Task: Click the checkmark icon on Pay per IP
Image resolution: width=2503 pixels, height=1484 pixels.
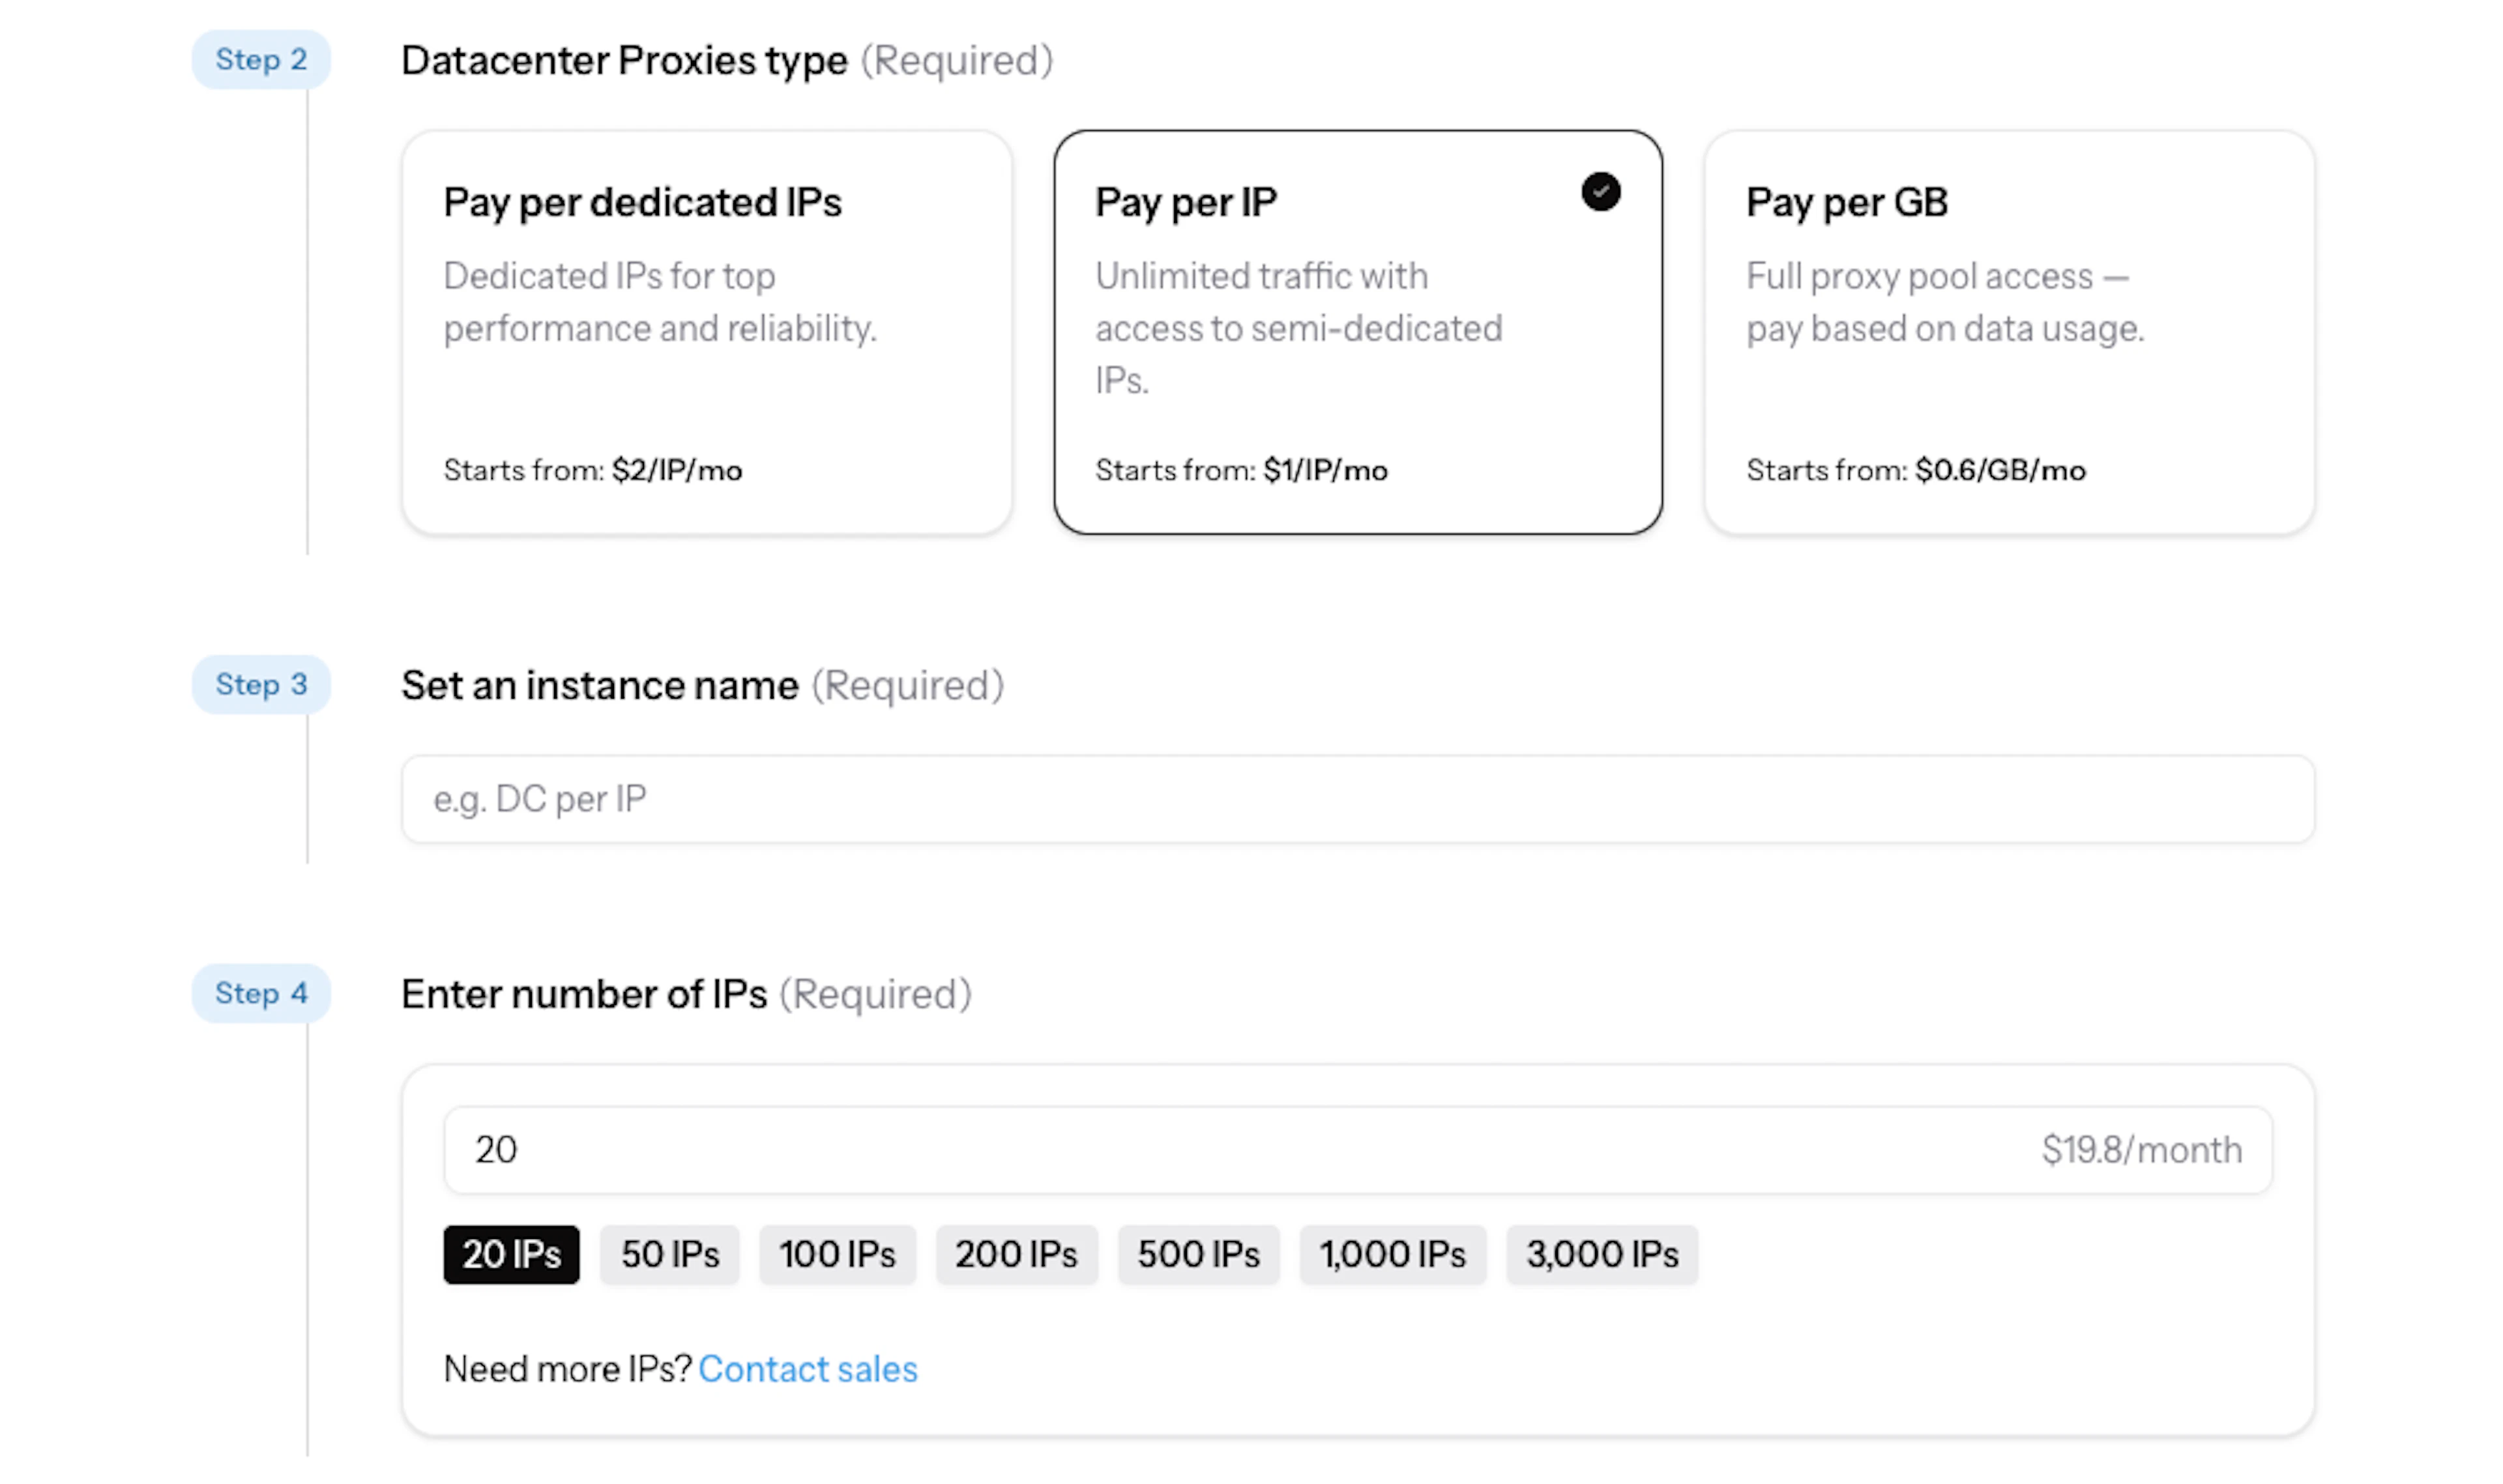Action: tap(1600, 192)
